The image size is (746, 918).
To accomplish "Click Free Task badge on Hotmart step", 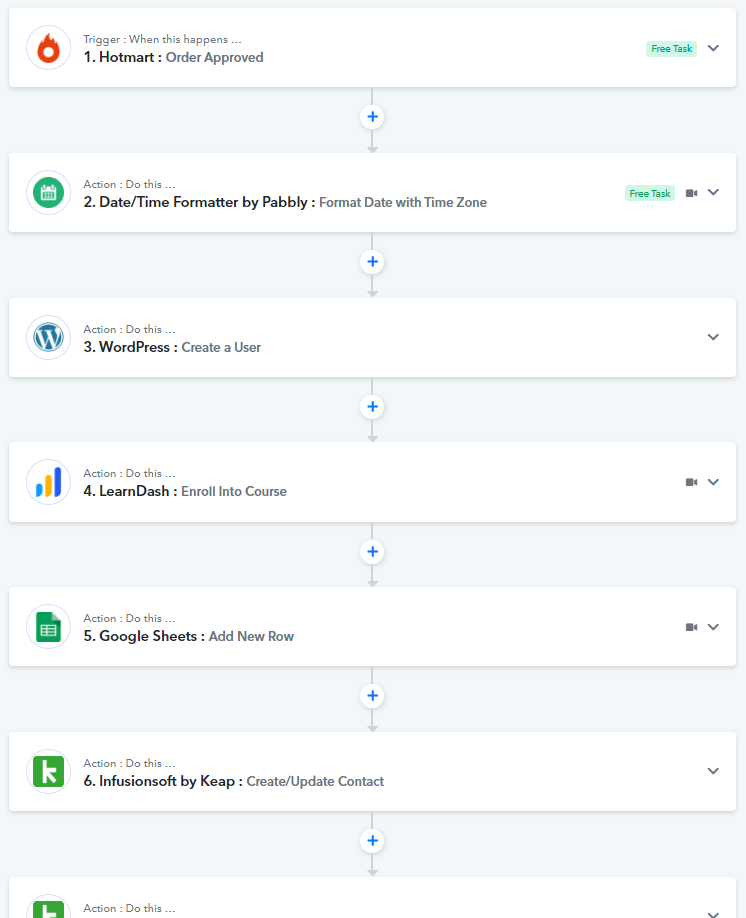I will [672, 49].
